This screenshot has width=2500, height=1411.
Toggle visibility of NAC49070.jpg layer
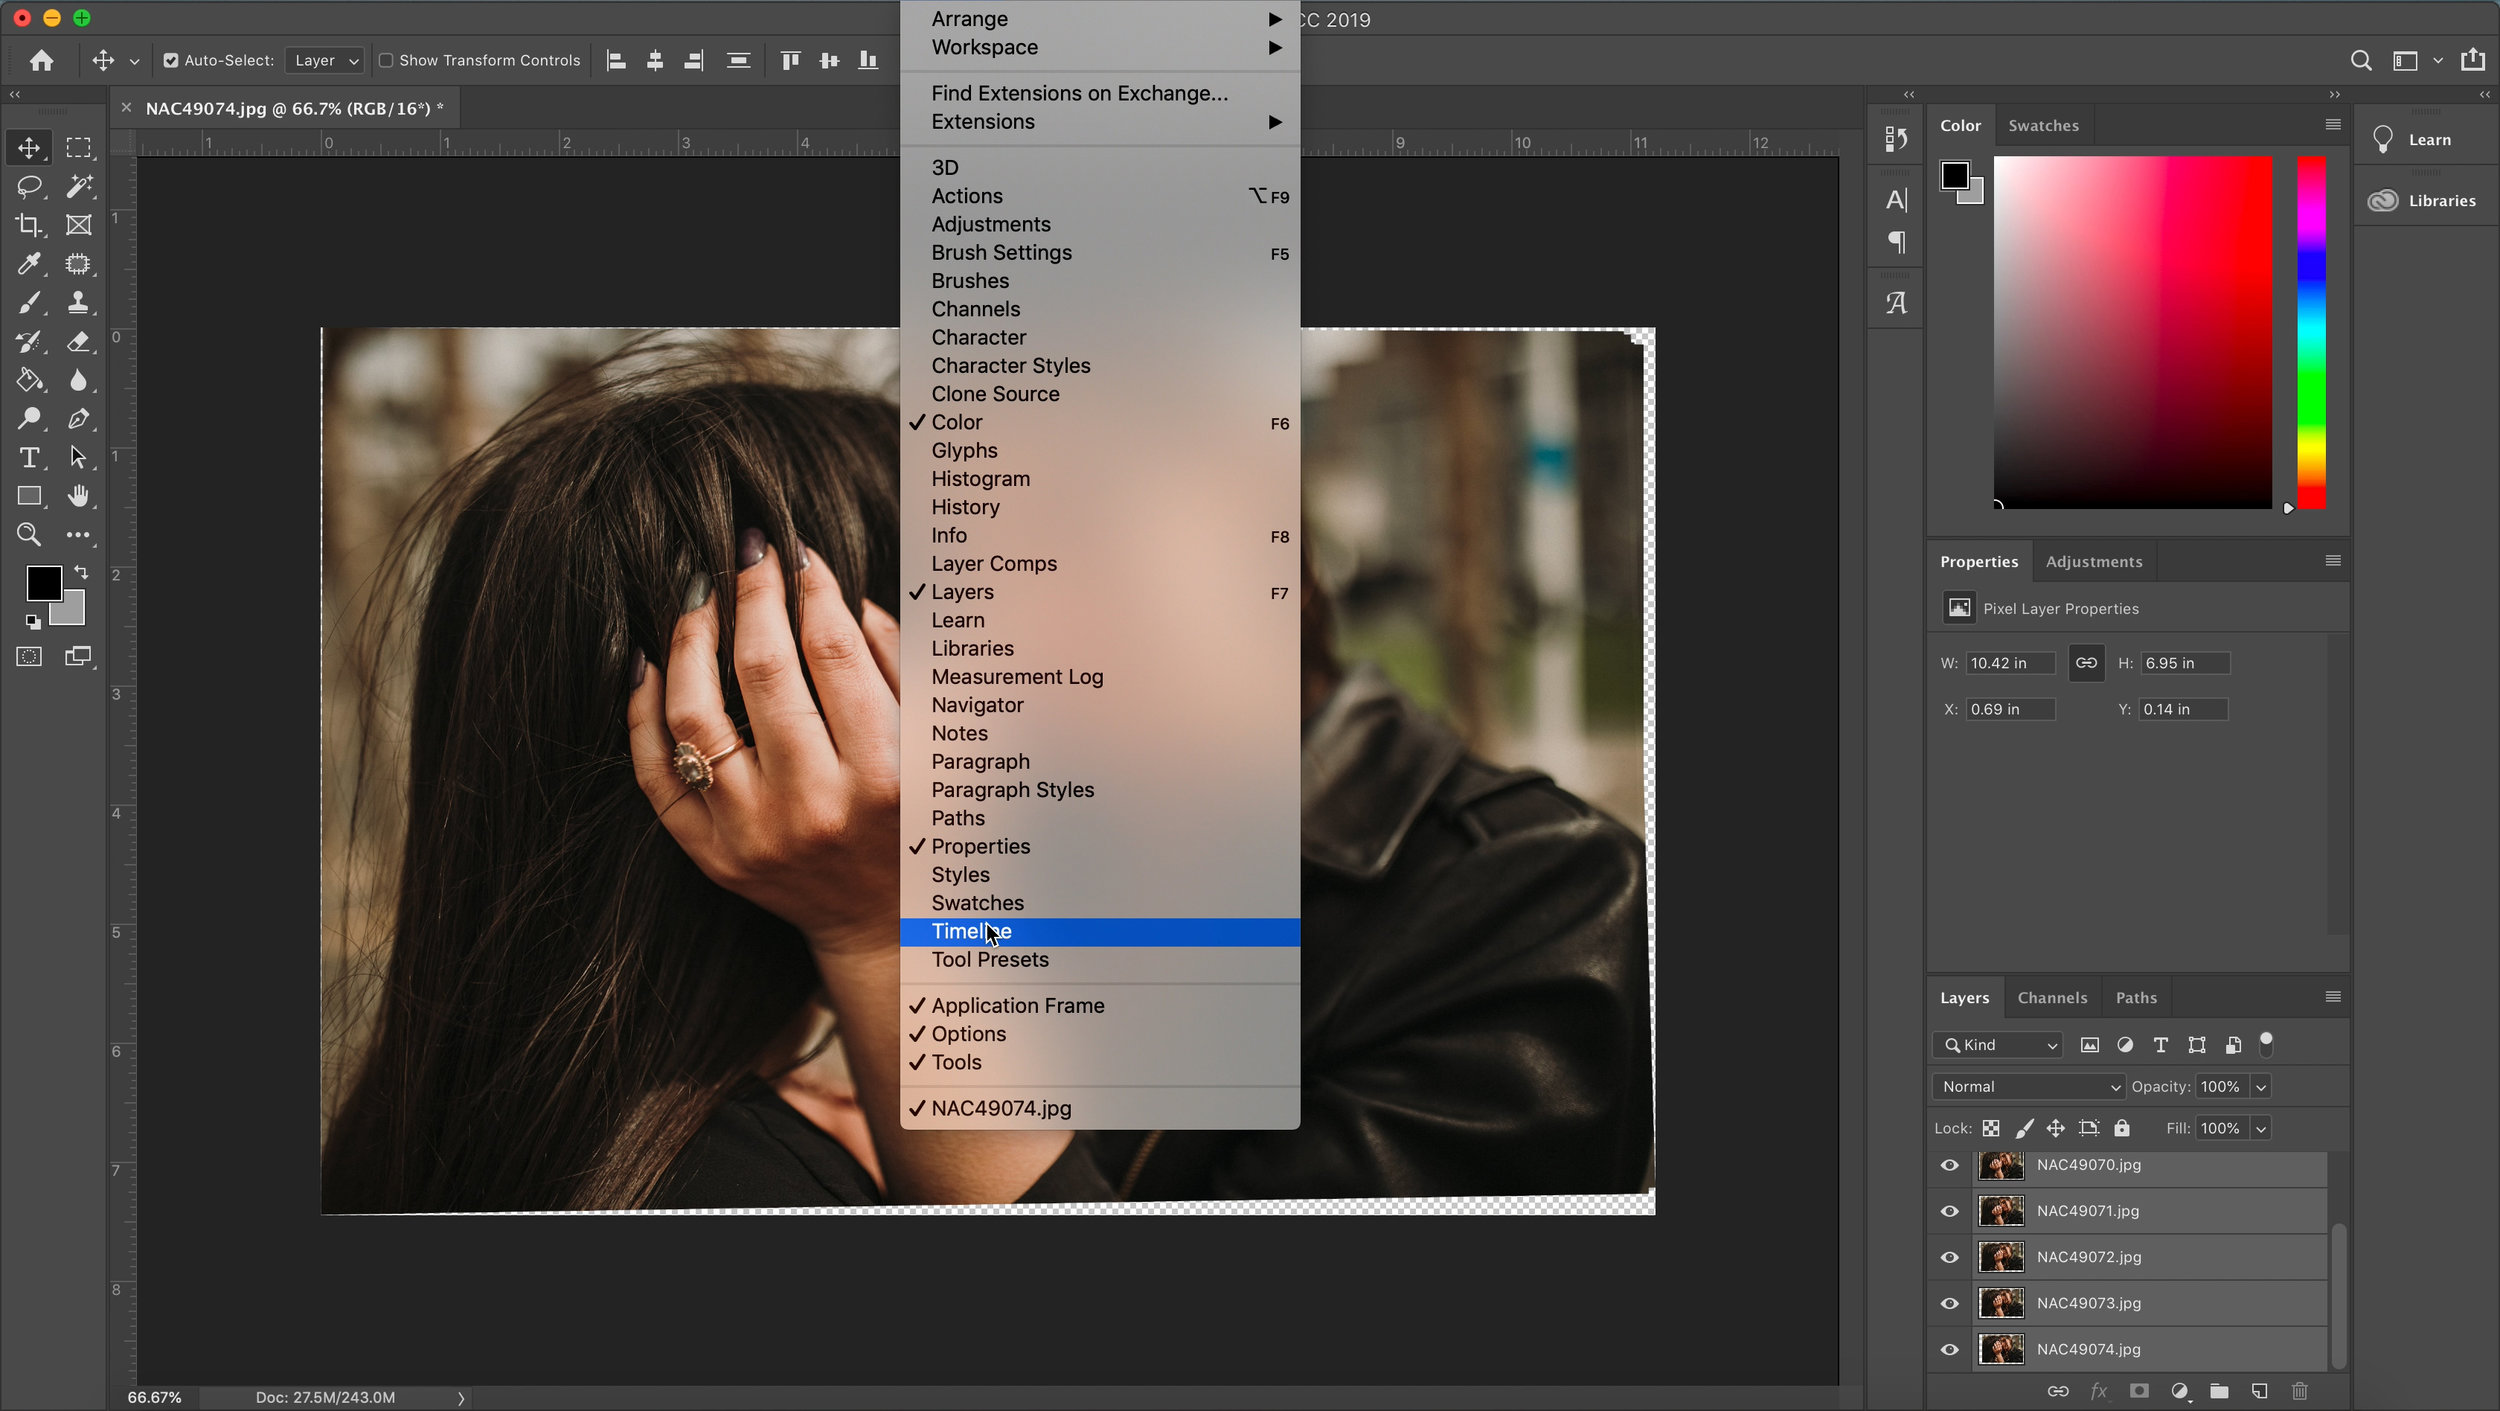click(1949, 1164)
